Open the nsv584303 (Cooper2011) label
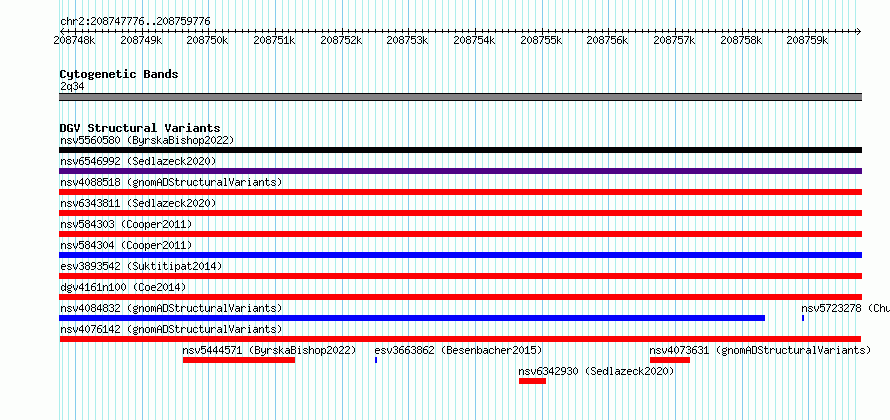Screen dimensions: 890x420 (126, 224)
